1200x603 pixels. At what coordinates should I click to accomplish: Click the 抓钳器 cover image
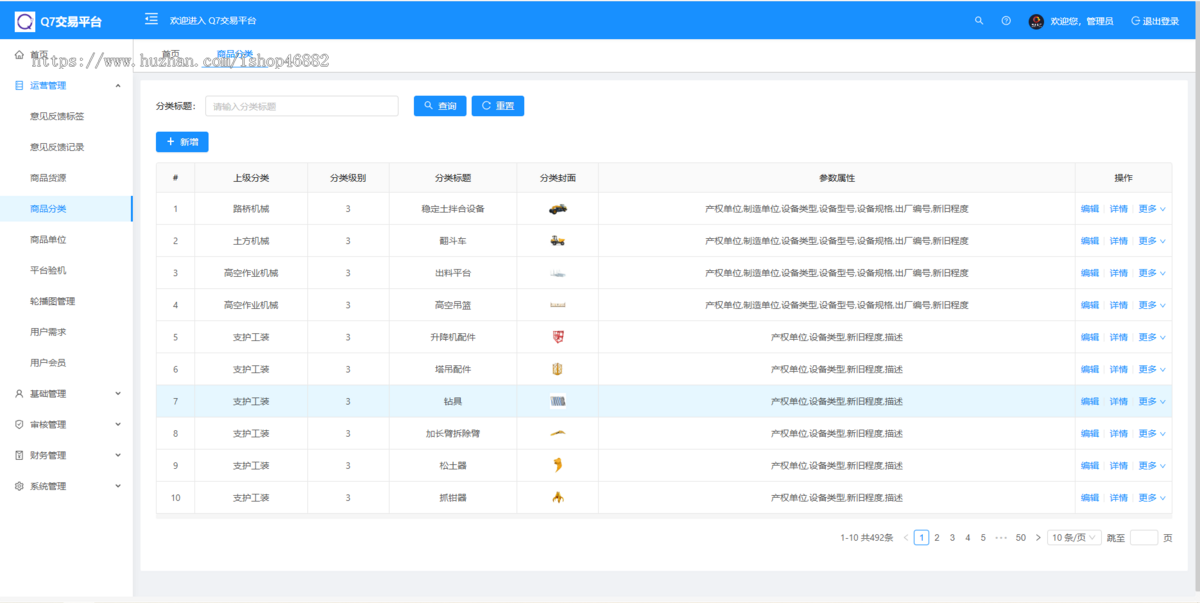point(558,497)
